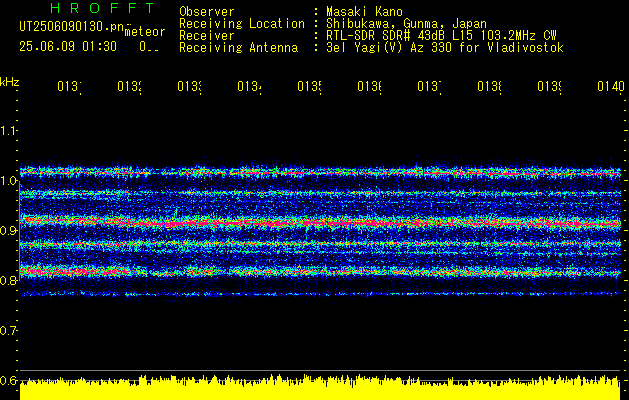This screenshot has height=400, width=629.
Task: Click the 0.7 frequency axis label
Action: [8, 331]
